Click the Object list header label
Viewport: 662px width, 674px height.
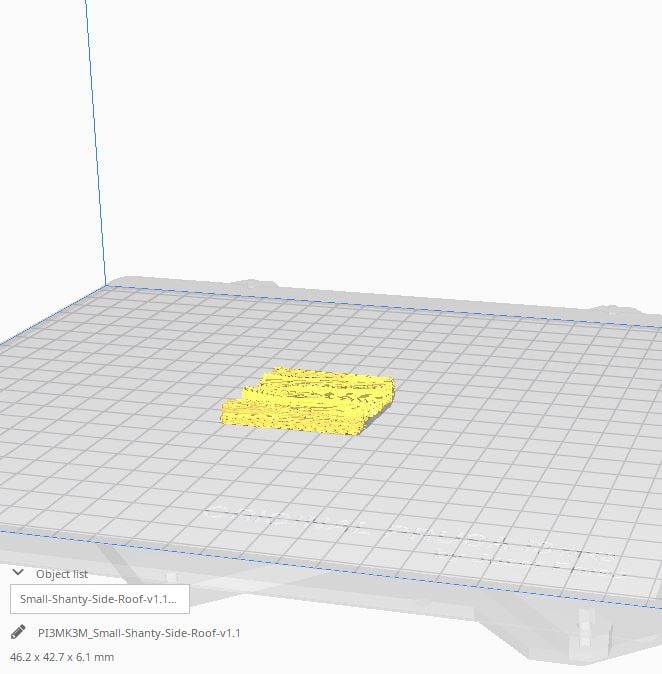pyautogui.click(x=62, y=574)
